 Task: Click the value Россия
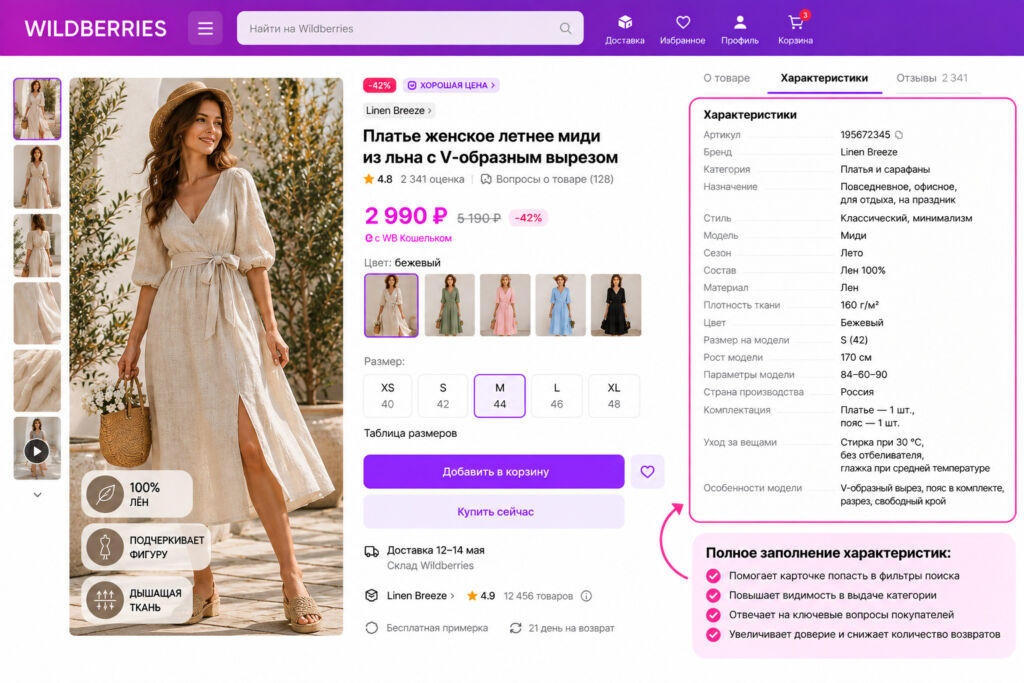(857, 392)
